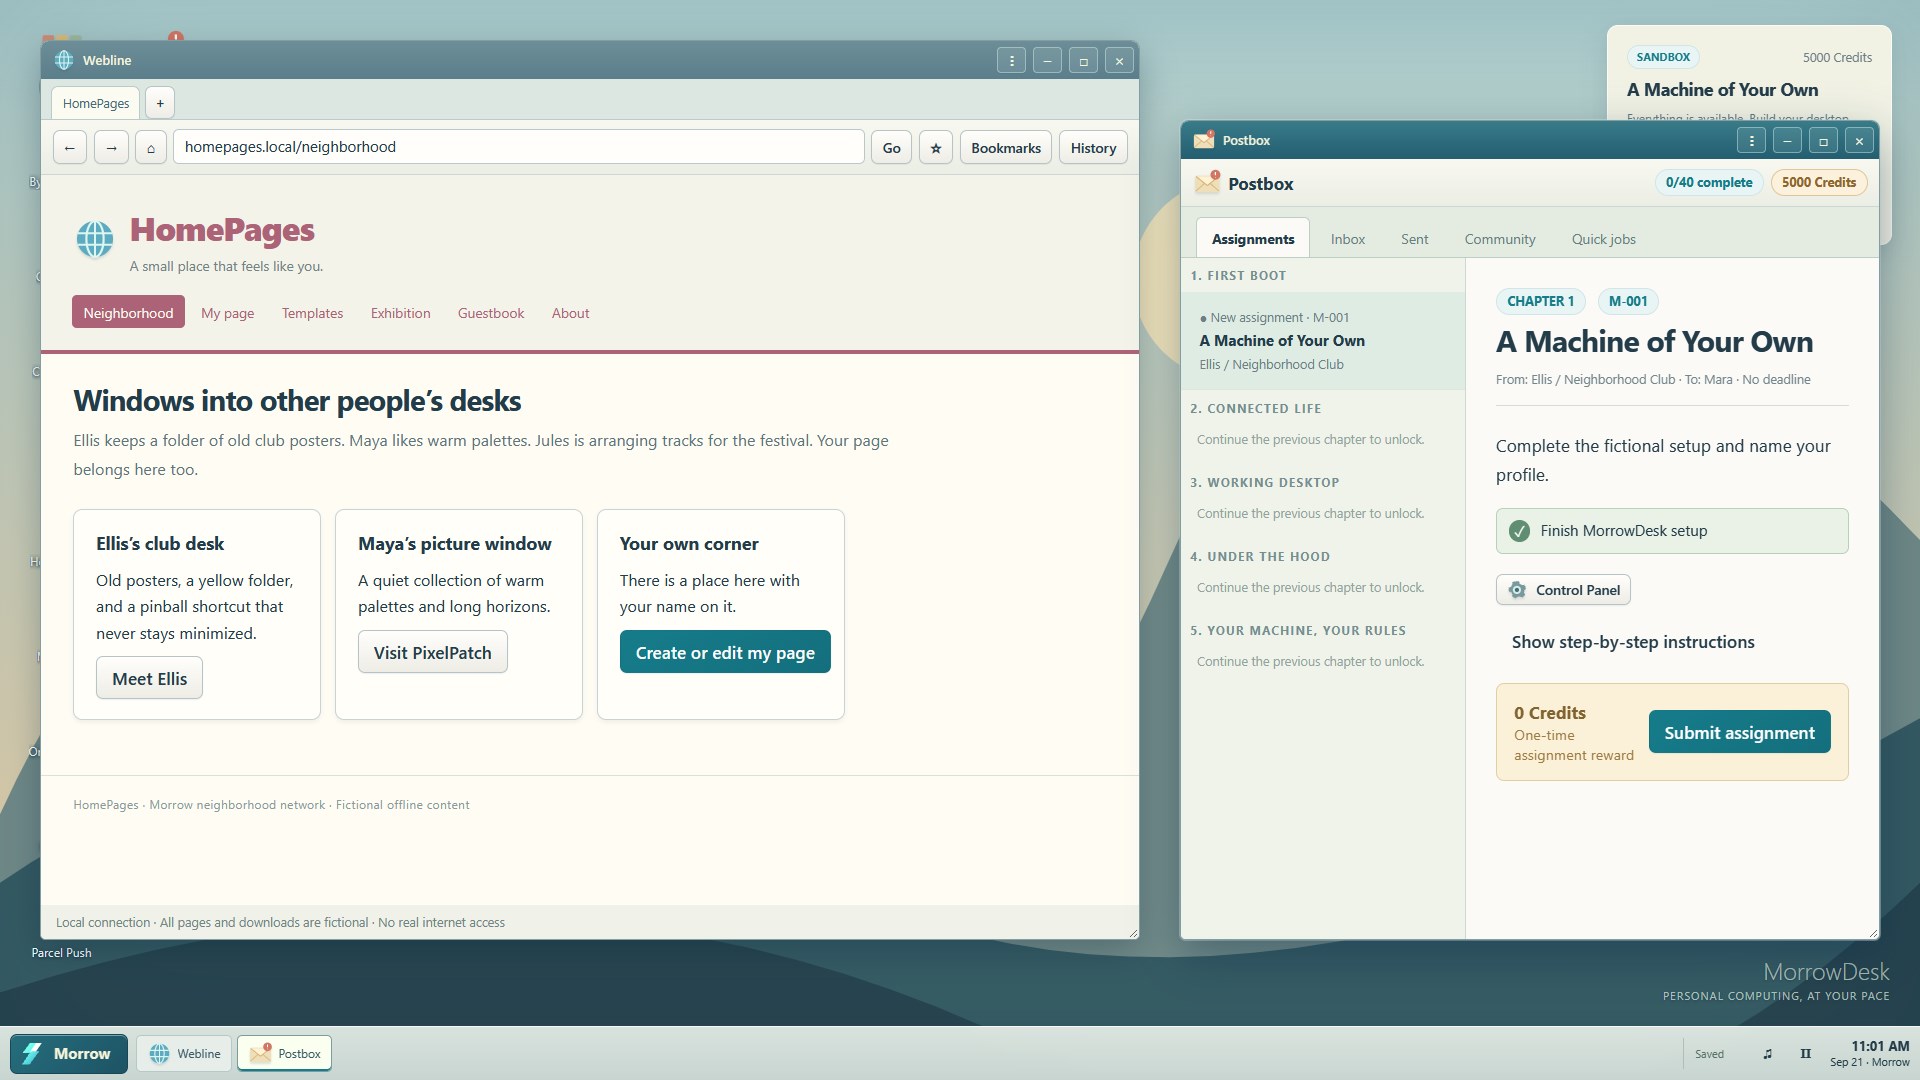Screen dimensions: 1920x1080
Task: Open the Exhibition nav link
Action: 400,313
